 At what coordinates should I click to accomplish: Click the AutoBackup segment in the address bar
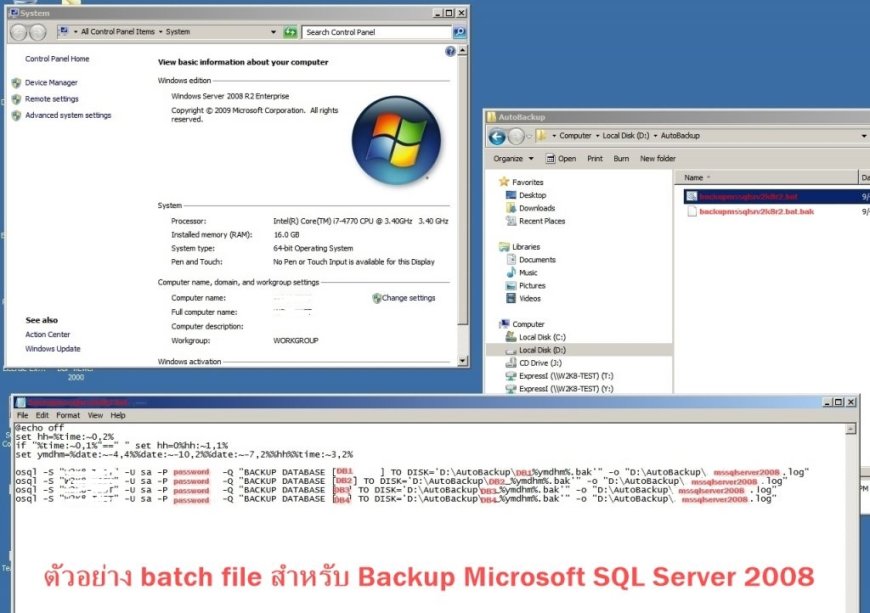coord(680,136)
